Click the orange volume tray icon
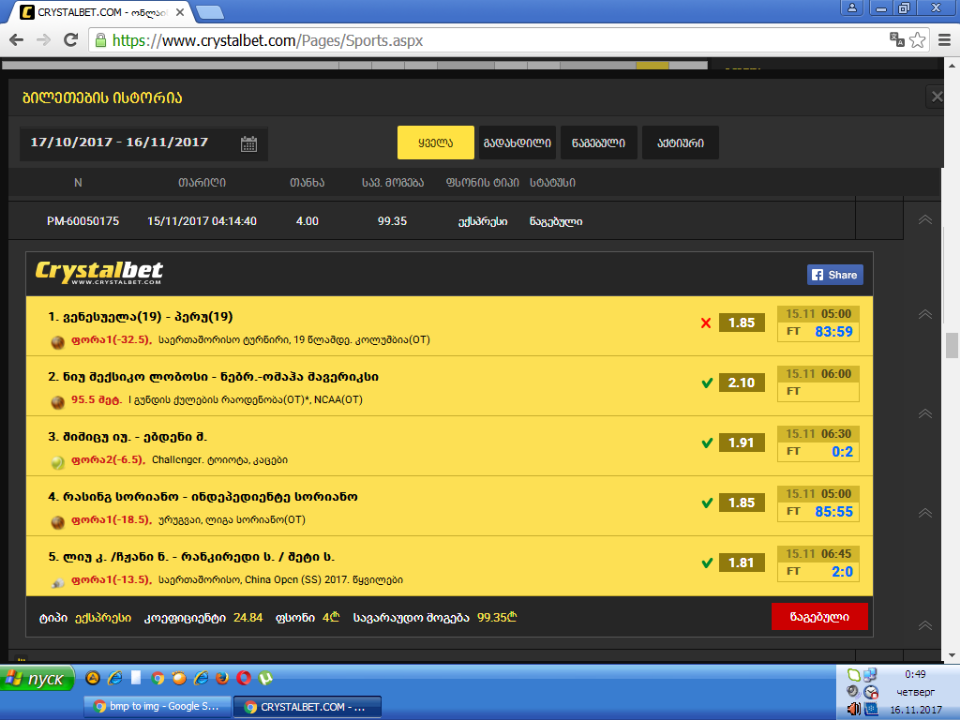This screenshot has height=720, width=960. coord(853,709)
